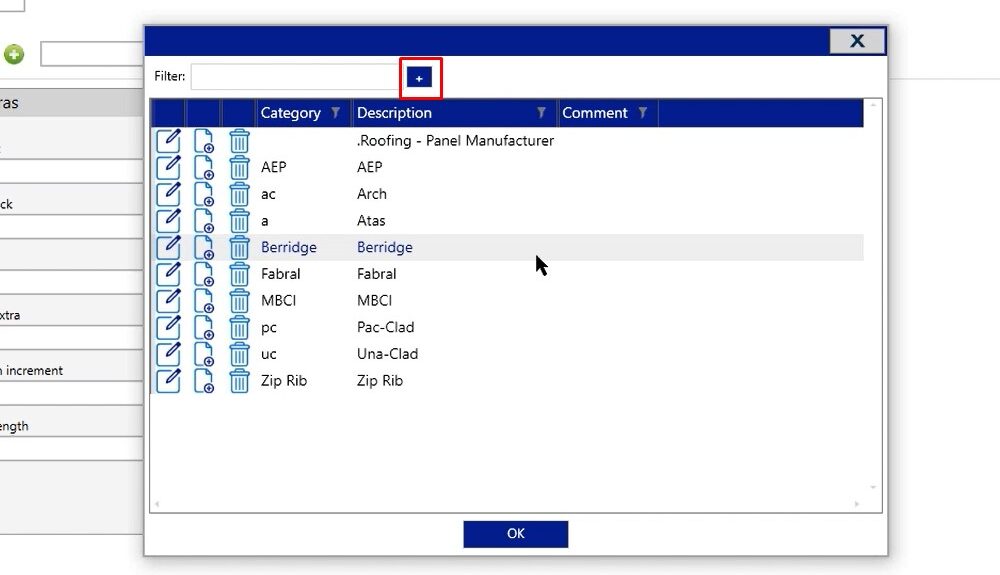Copy the Arch row with duplicate icon
This screenshot has width=1000, height=575.
(x=204, y=194)
